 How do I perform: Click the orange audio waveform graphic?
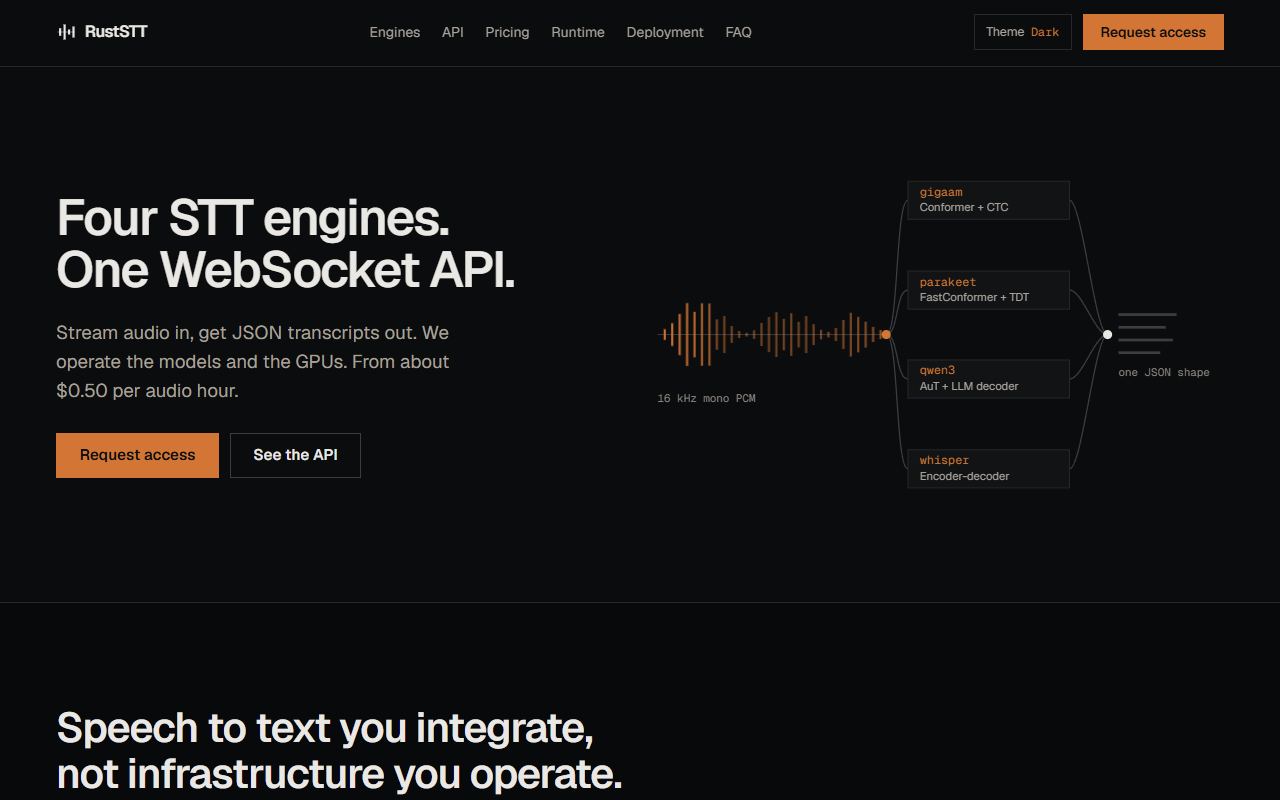point(775,334)
